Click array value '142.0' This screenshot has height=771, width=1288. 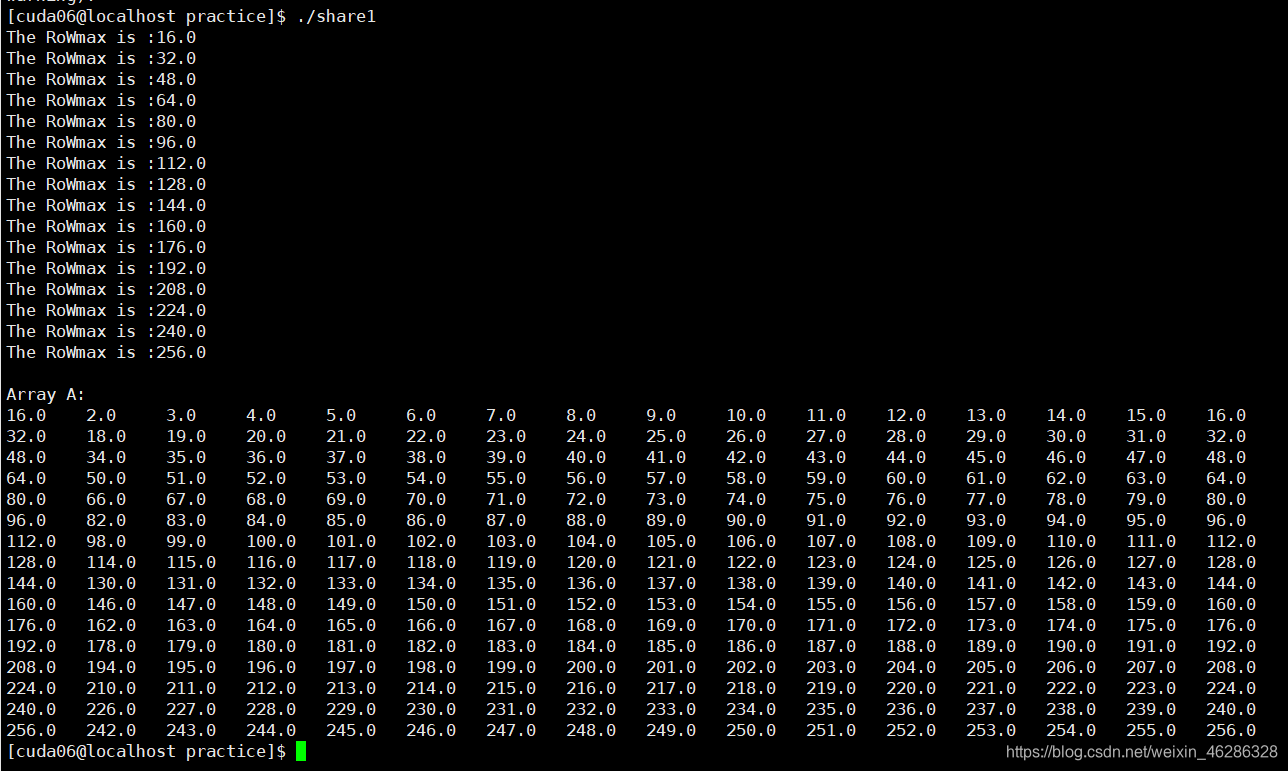[x=1071, y=584]
